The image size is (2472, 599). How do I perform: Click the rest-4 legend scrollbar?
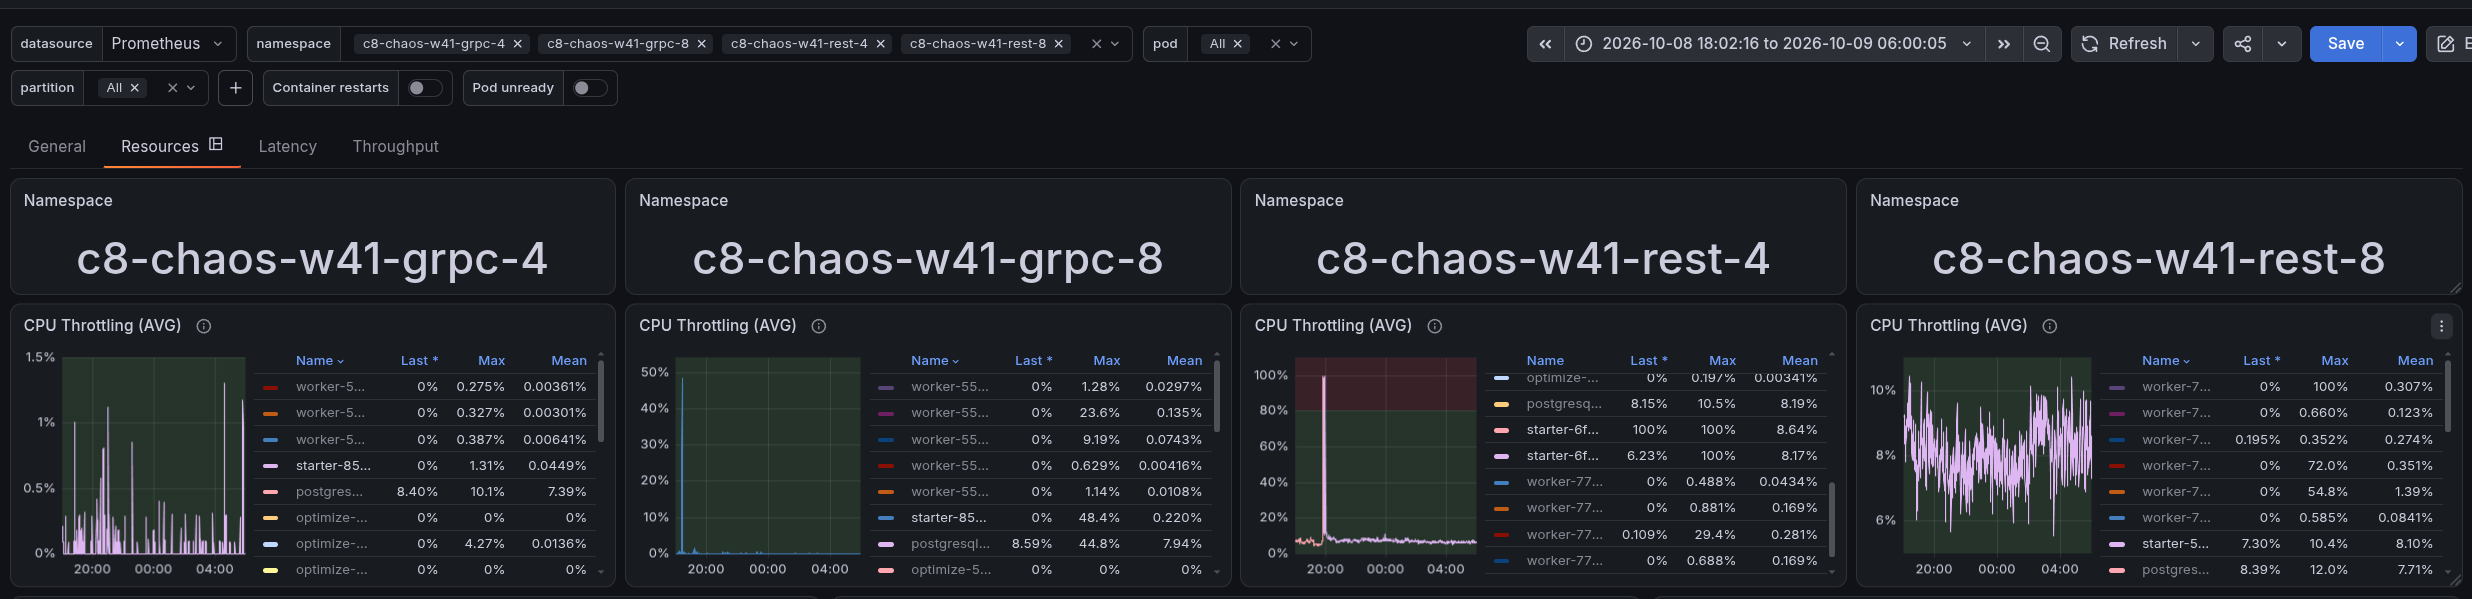tap(1832, 520)
